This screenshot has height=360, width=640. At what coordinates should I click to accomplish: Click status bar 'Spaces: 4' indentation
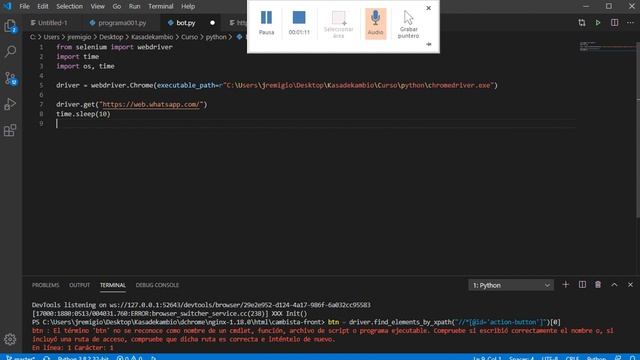[521, 358]
